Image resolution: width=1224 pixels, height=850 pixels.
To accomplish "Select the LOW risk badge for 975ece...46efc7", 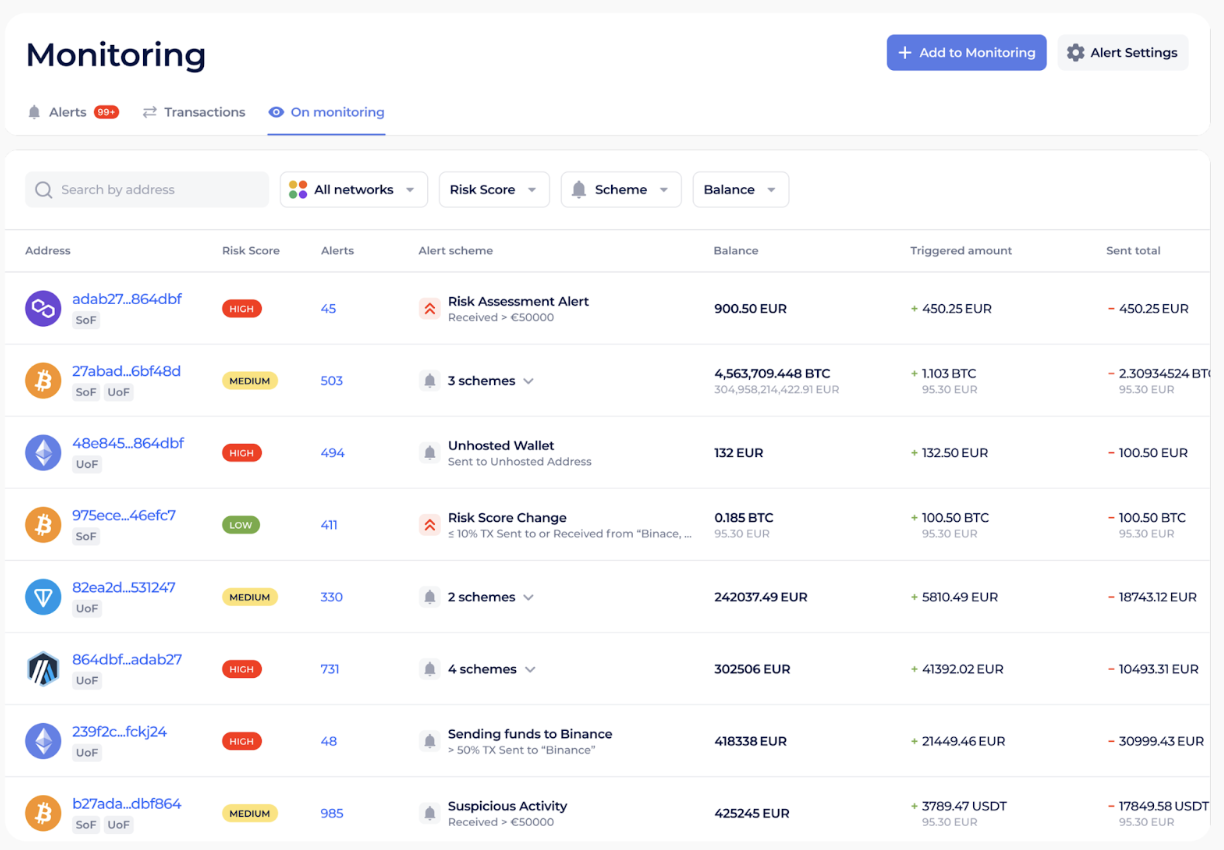I will pyautogui.click(x=240, y=524).
